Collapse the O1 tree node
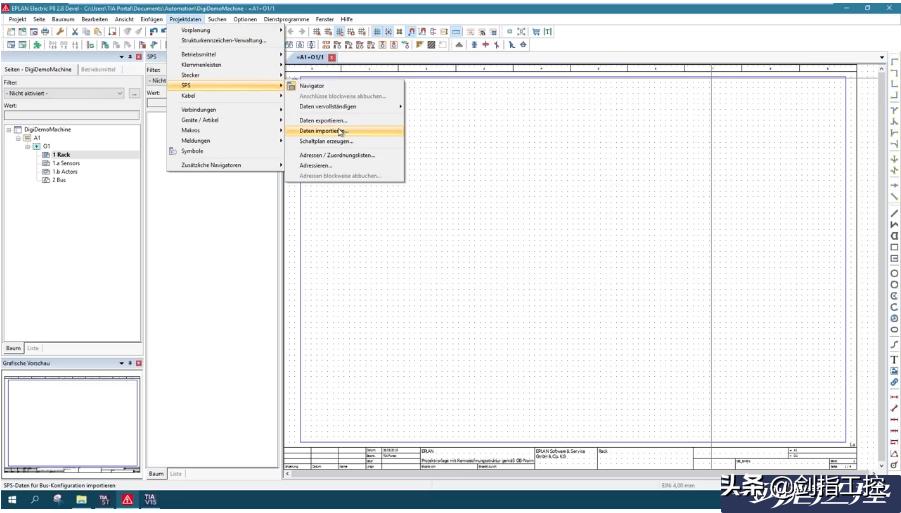The height and width of the screenshot is (513, 901). (x=27, y=146)
